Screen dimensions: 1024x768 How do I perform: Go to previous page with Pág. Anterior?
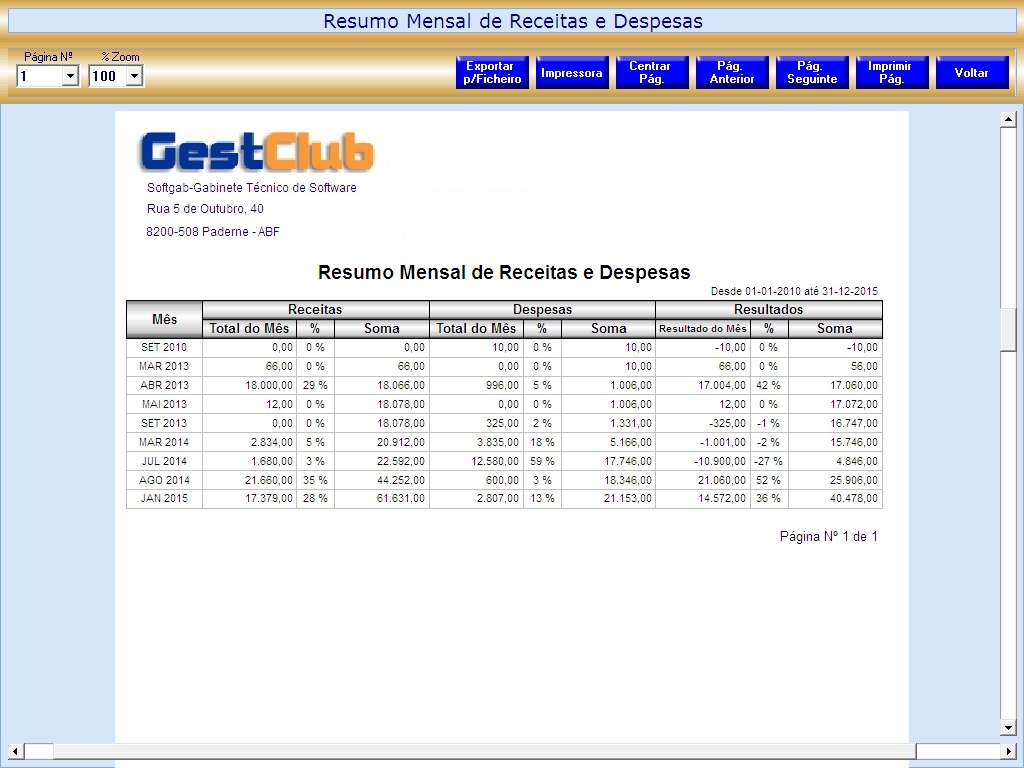[732, 73]
